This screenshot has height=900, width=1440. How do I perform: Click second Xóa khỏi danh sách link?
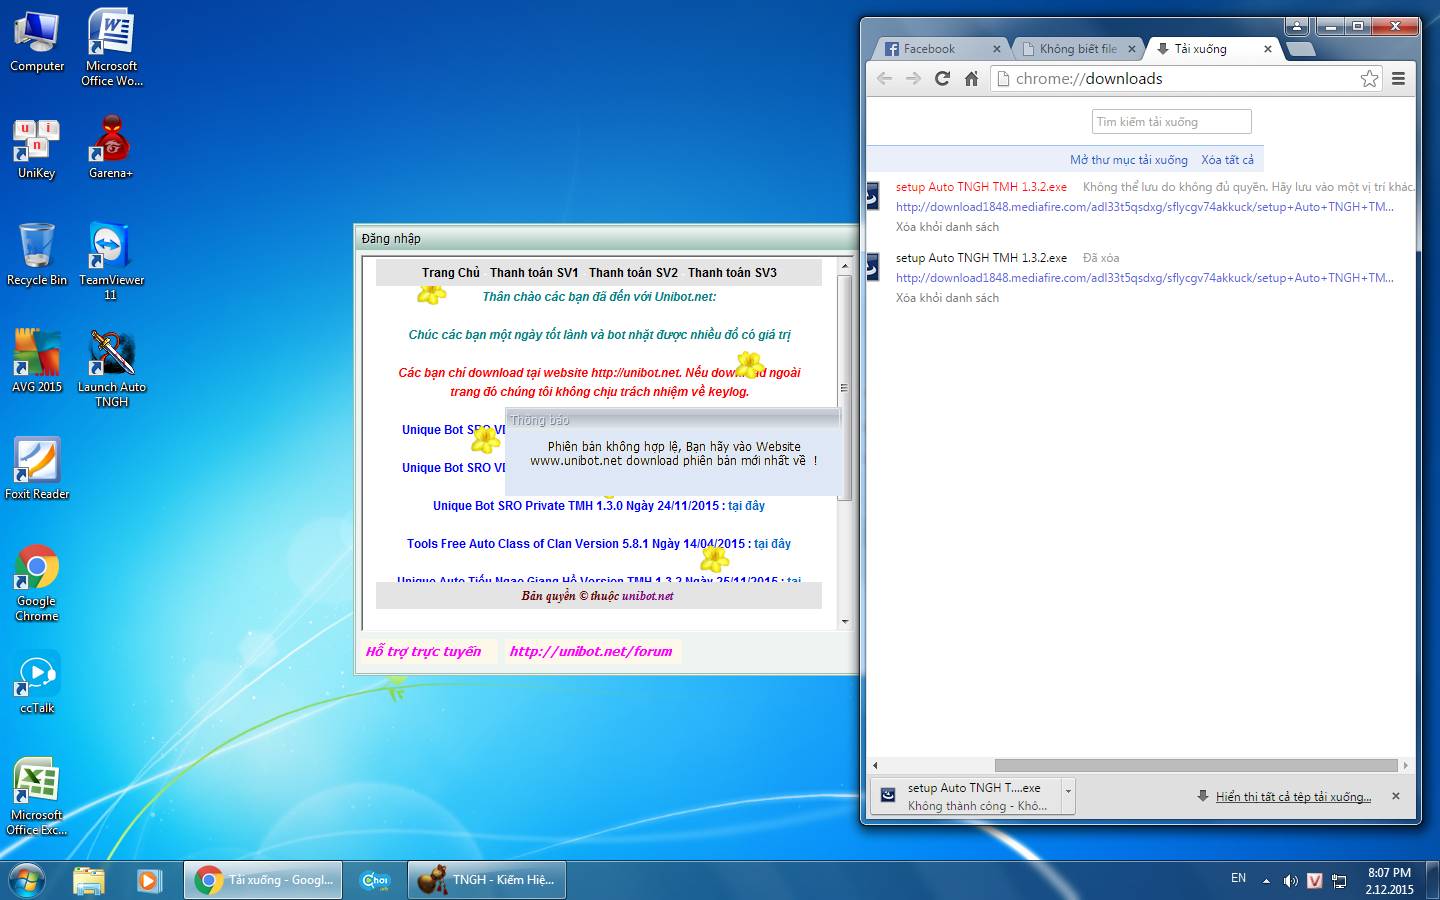[x=947, y=298]
